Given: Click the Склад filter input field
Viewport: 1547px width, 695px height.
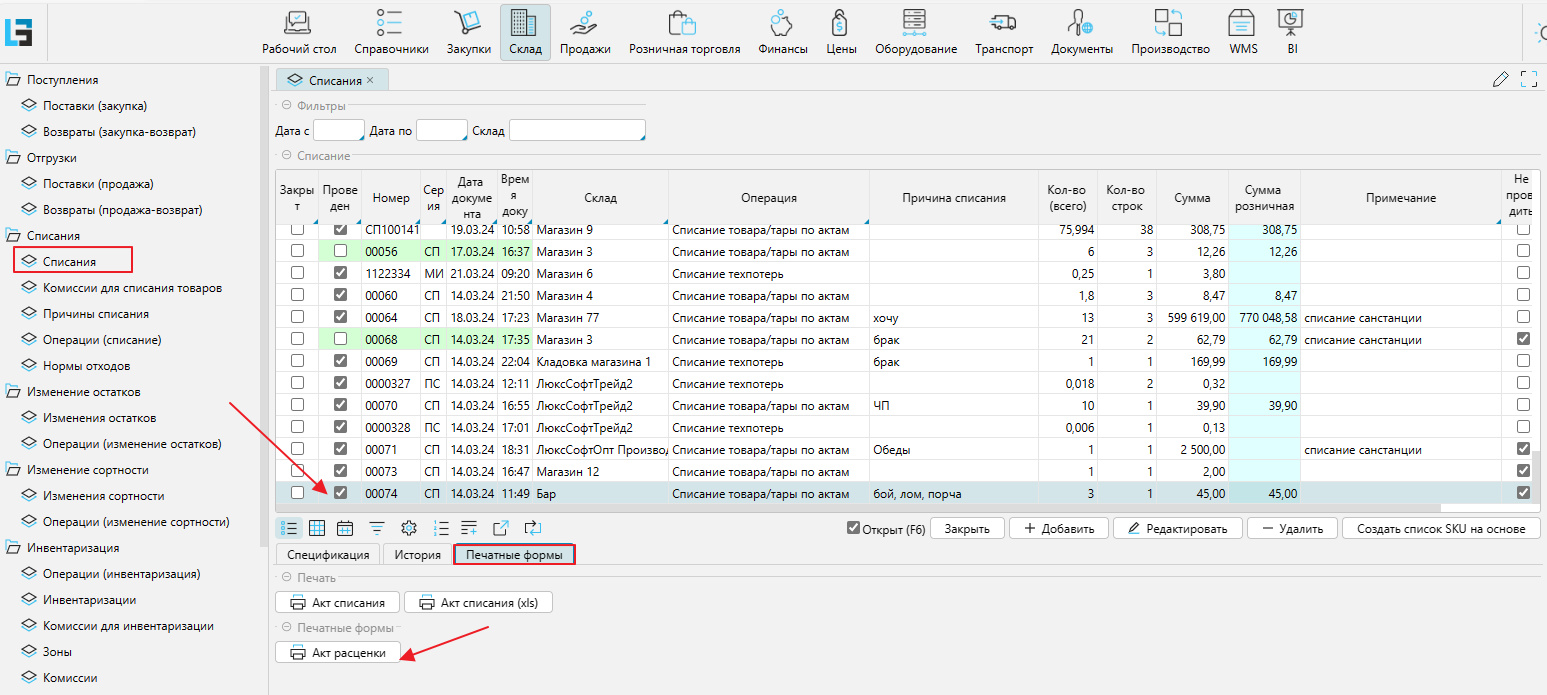Looking at the screenshot, I should (x=576, y=131).
